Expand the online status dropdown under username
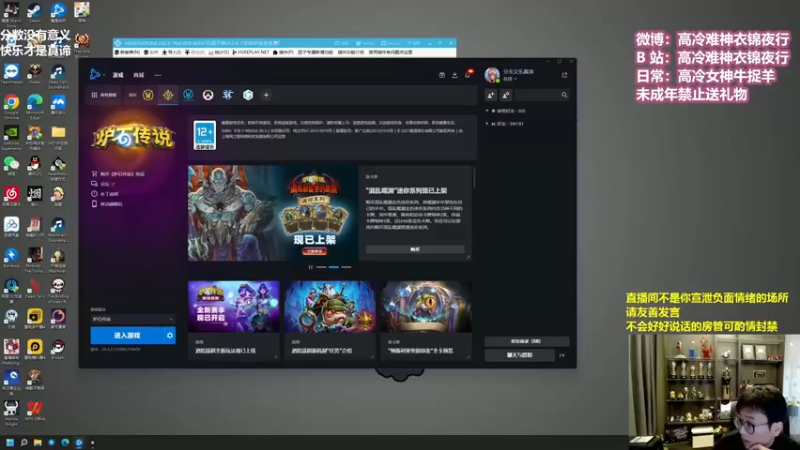This screenshot has width=800, height=450. tap(510, 79)
